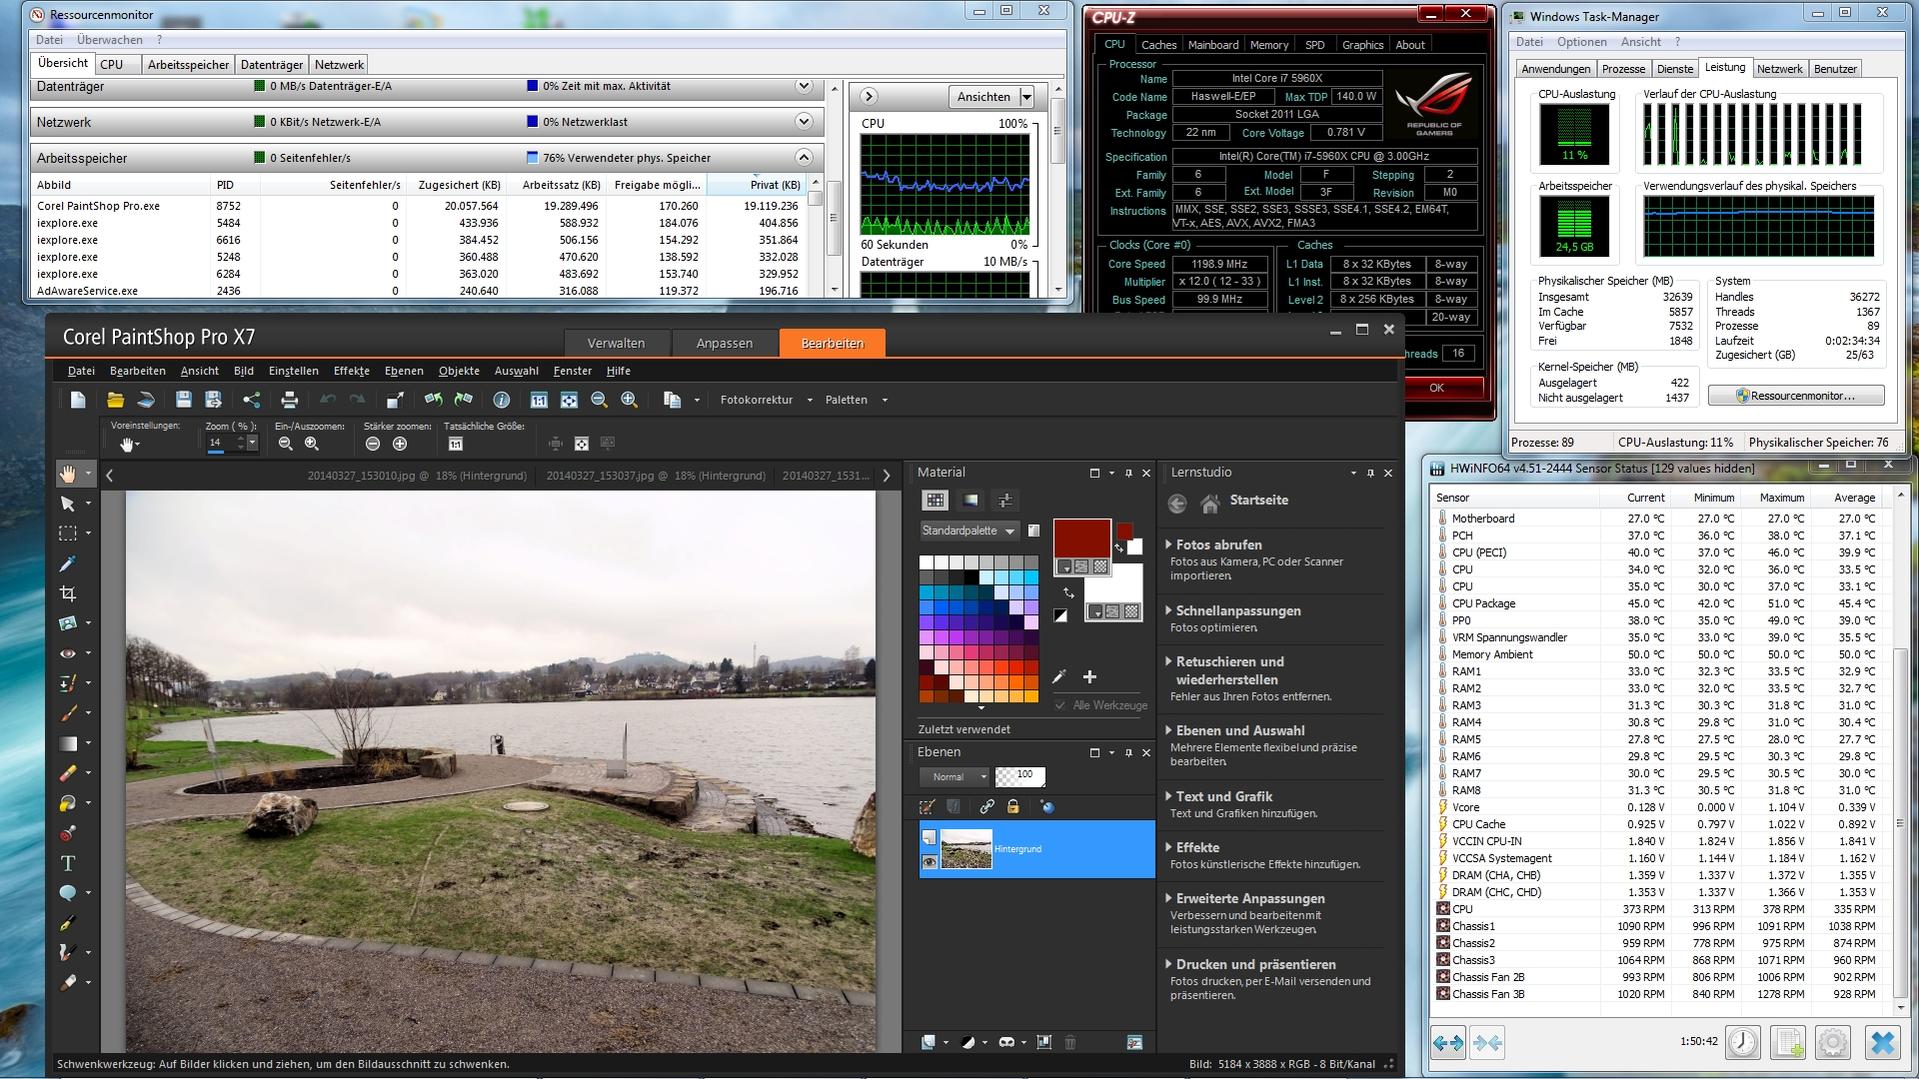
Task: Switch to the Anpassen workspace tab
Action: (x=724, y=343)
